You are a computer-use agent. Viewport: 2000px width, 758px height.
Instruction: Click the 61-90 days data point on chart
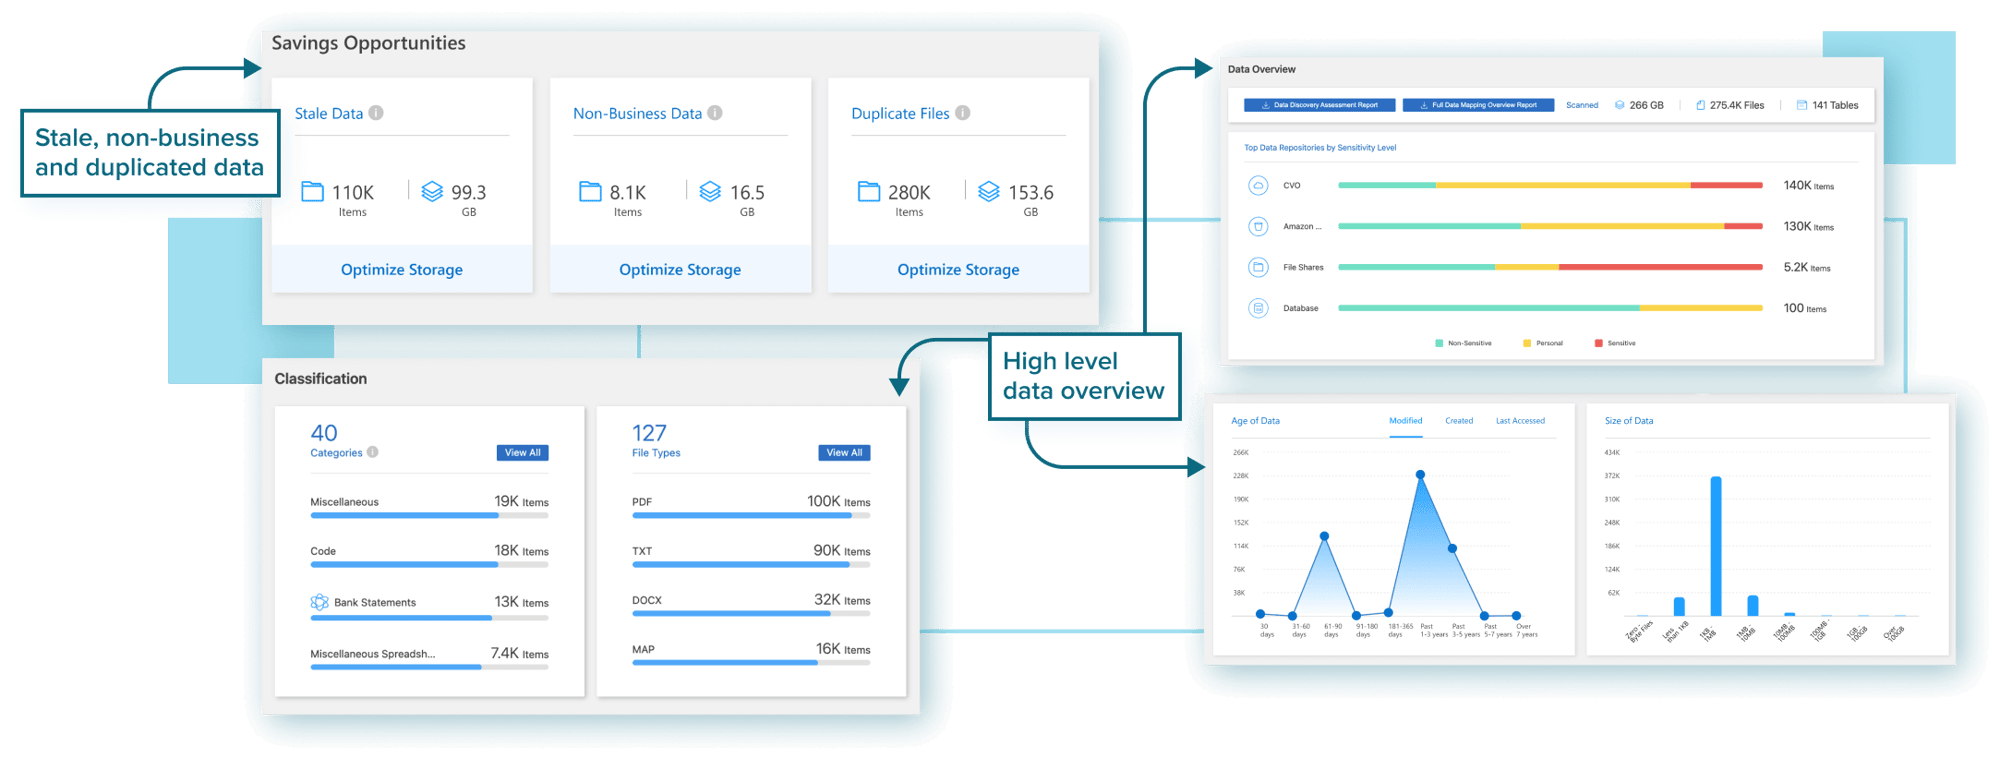tap(1324, 536)
